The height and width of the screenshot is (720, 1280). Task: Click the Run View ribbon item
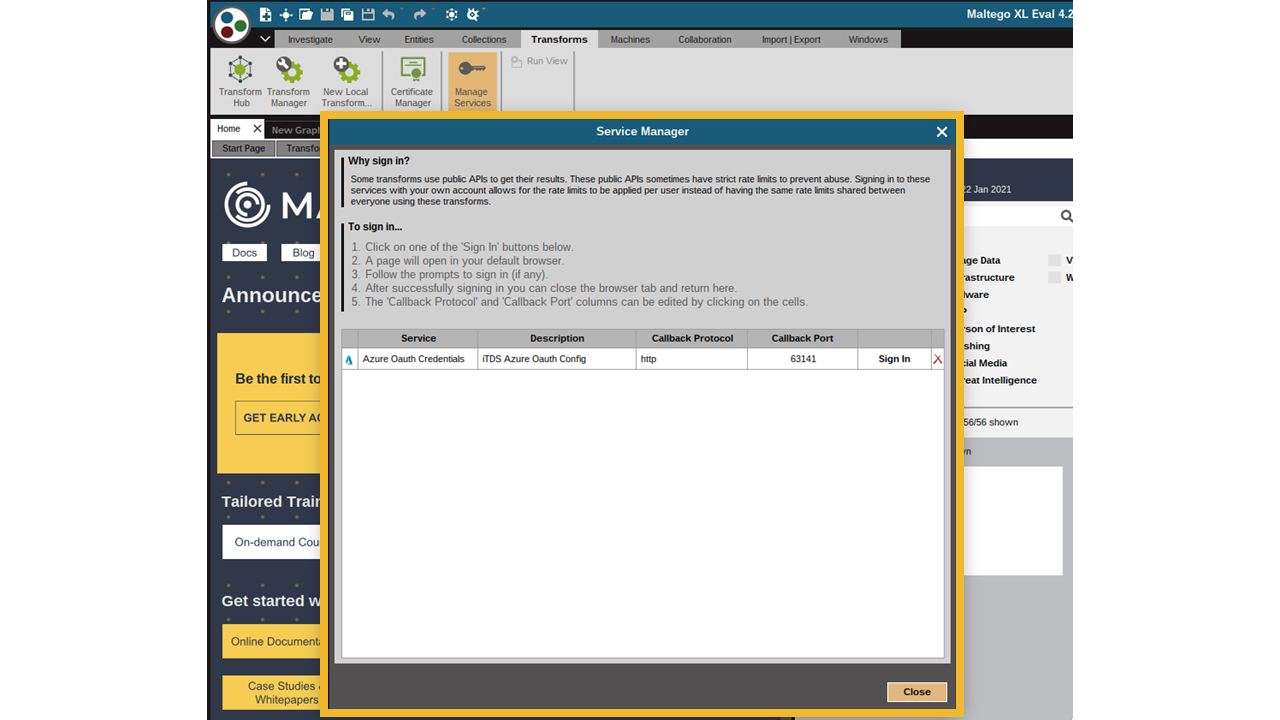click(540, 61)
